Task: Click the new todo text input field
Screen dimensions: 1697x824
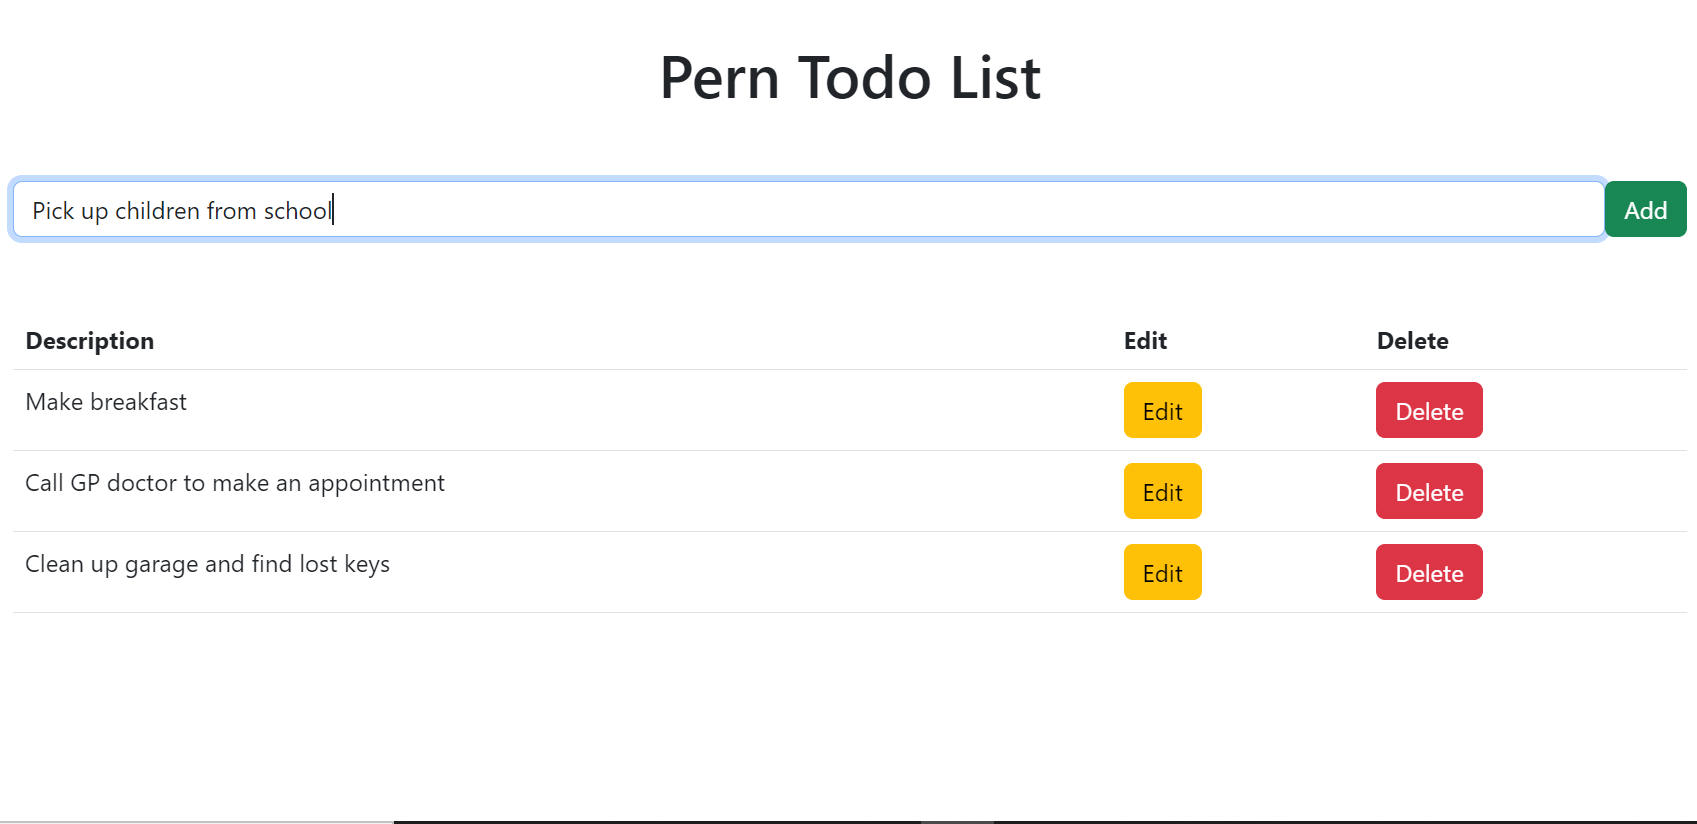Action: pos(900,210)
